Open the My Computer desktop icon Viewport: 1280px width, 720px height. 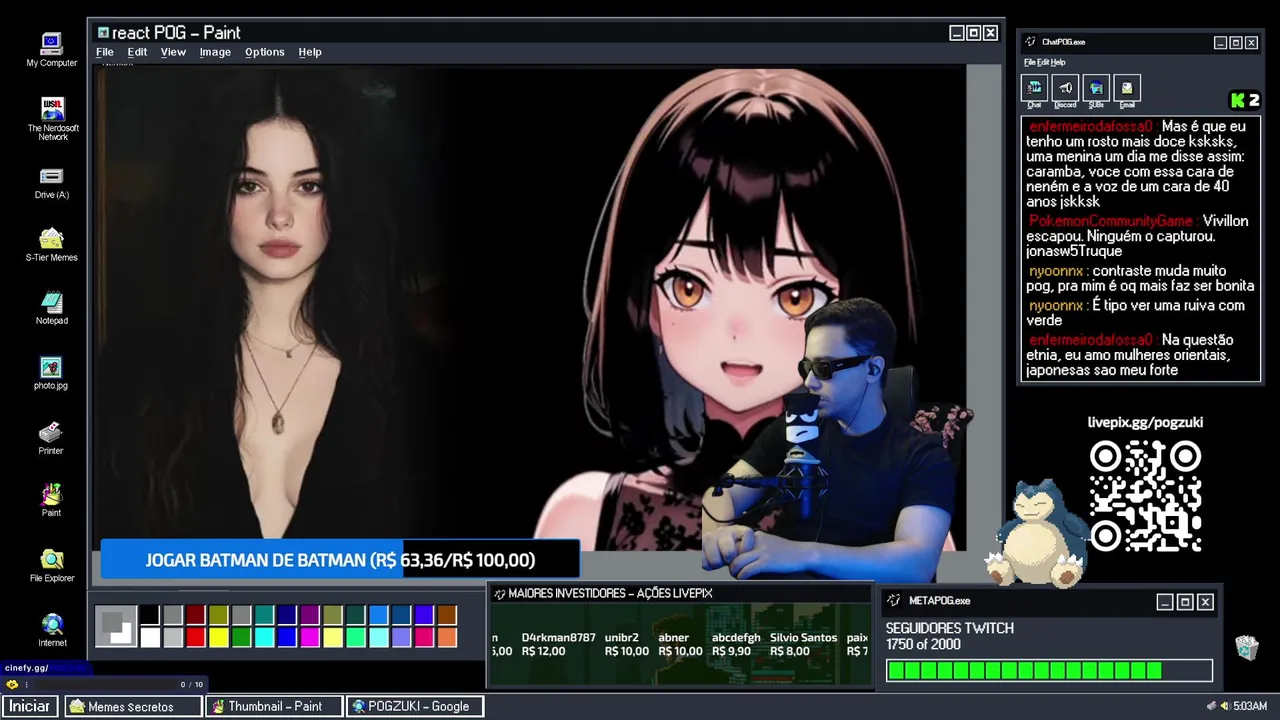point(52,44)
